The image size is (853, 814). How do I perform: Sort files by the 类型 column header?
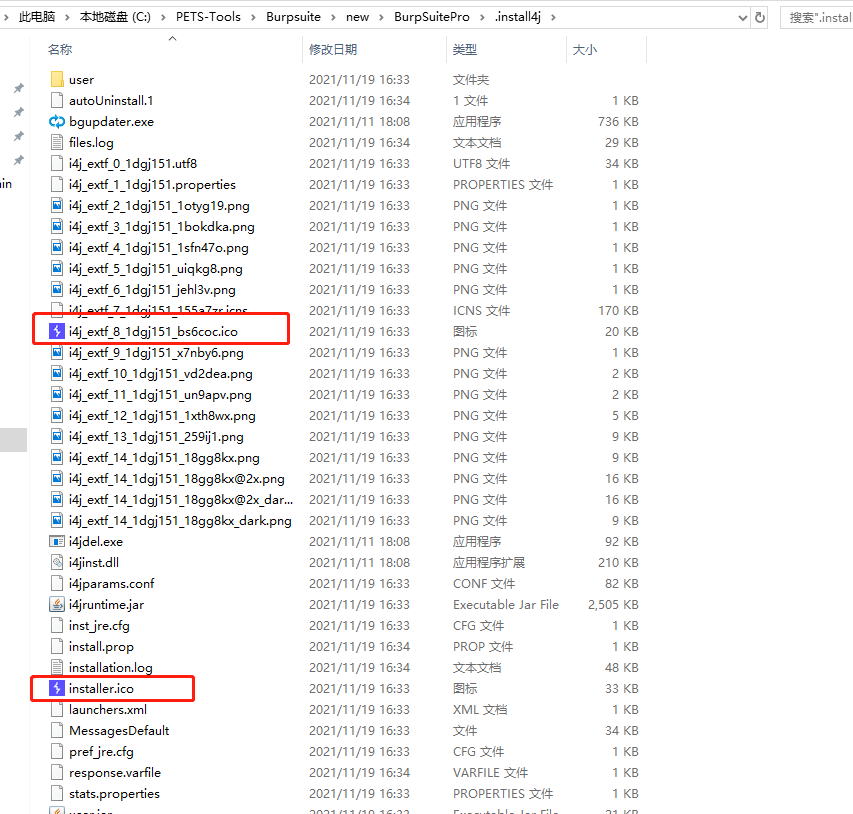click(465, 50)
